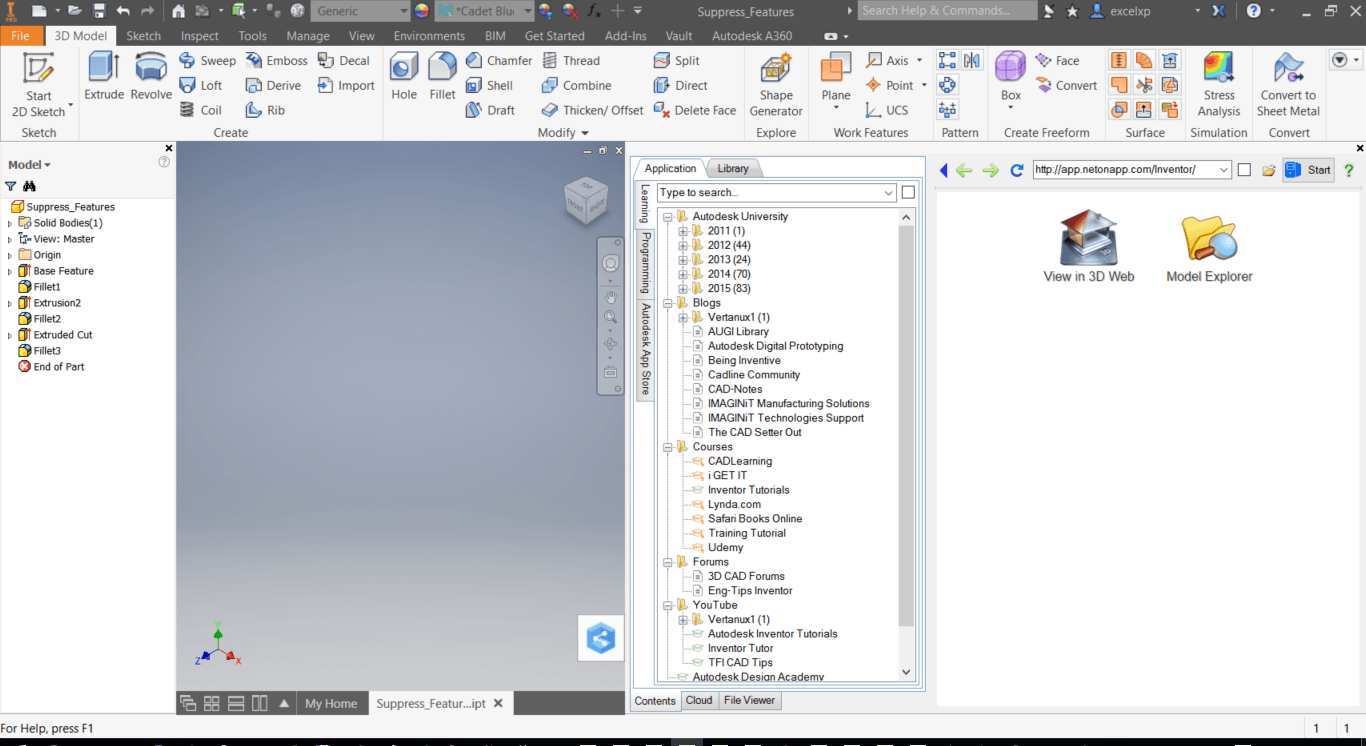The width and height of the screenshot is (1366, 746).
Task: Open the Lynda.com link
Action: (x=734, y=504)
